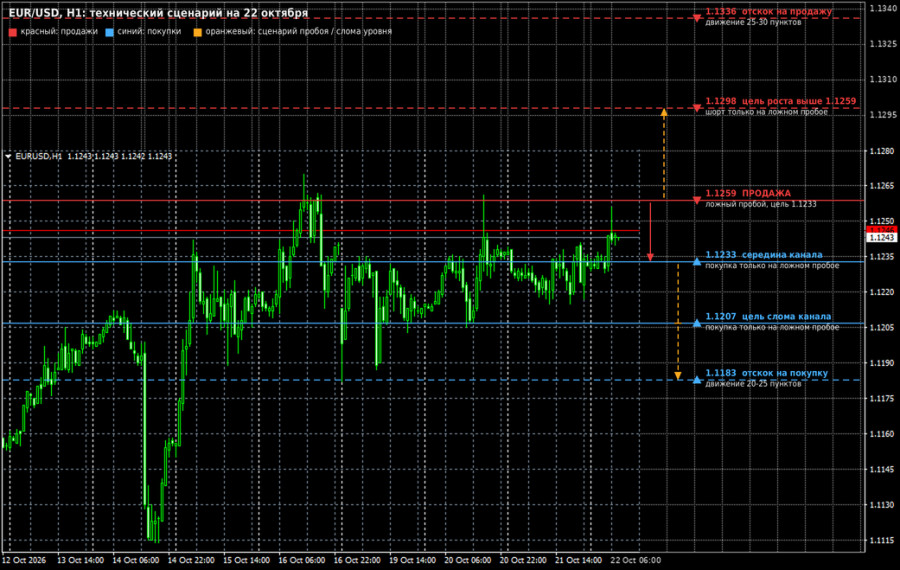Image resolution: width=900 pixels, height=570 pixels.
Task: Click price axis value 1.1325
Action: (882, 44)
